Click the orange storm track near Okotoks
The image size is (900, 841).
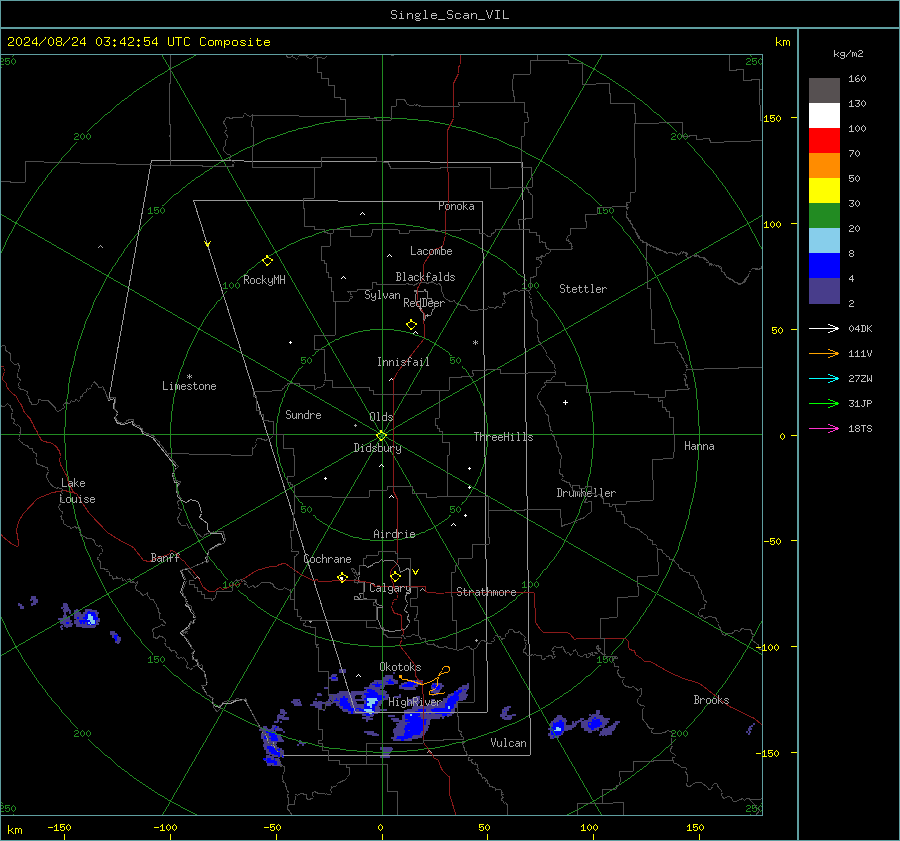pos(426,680)
